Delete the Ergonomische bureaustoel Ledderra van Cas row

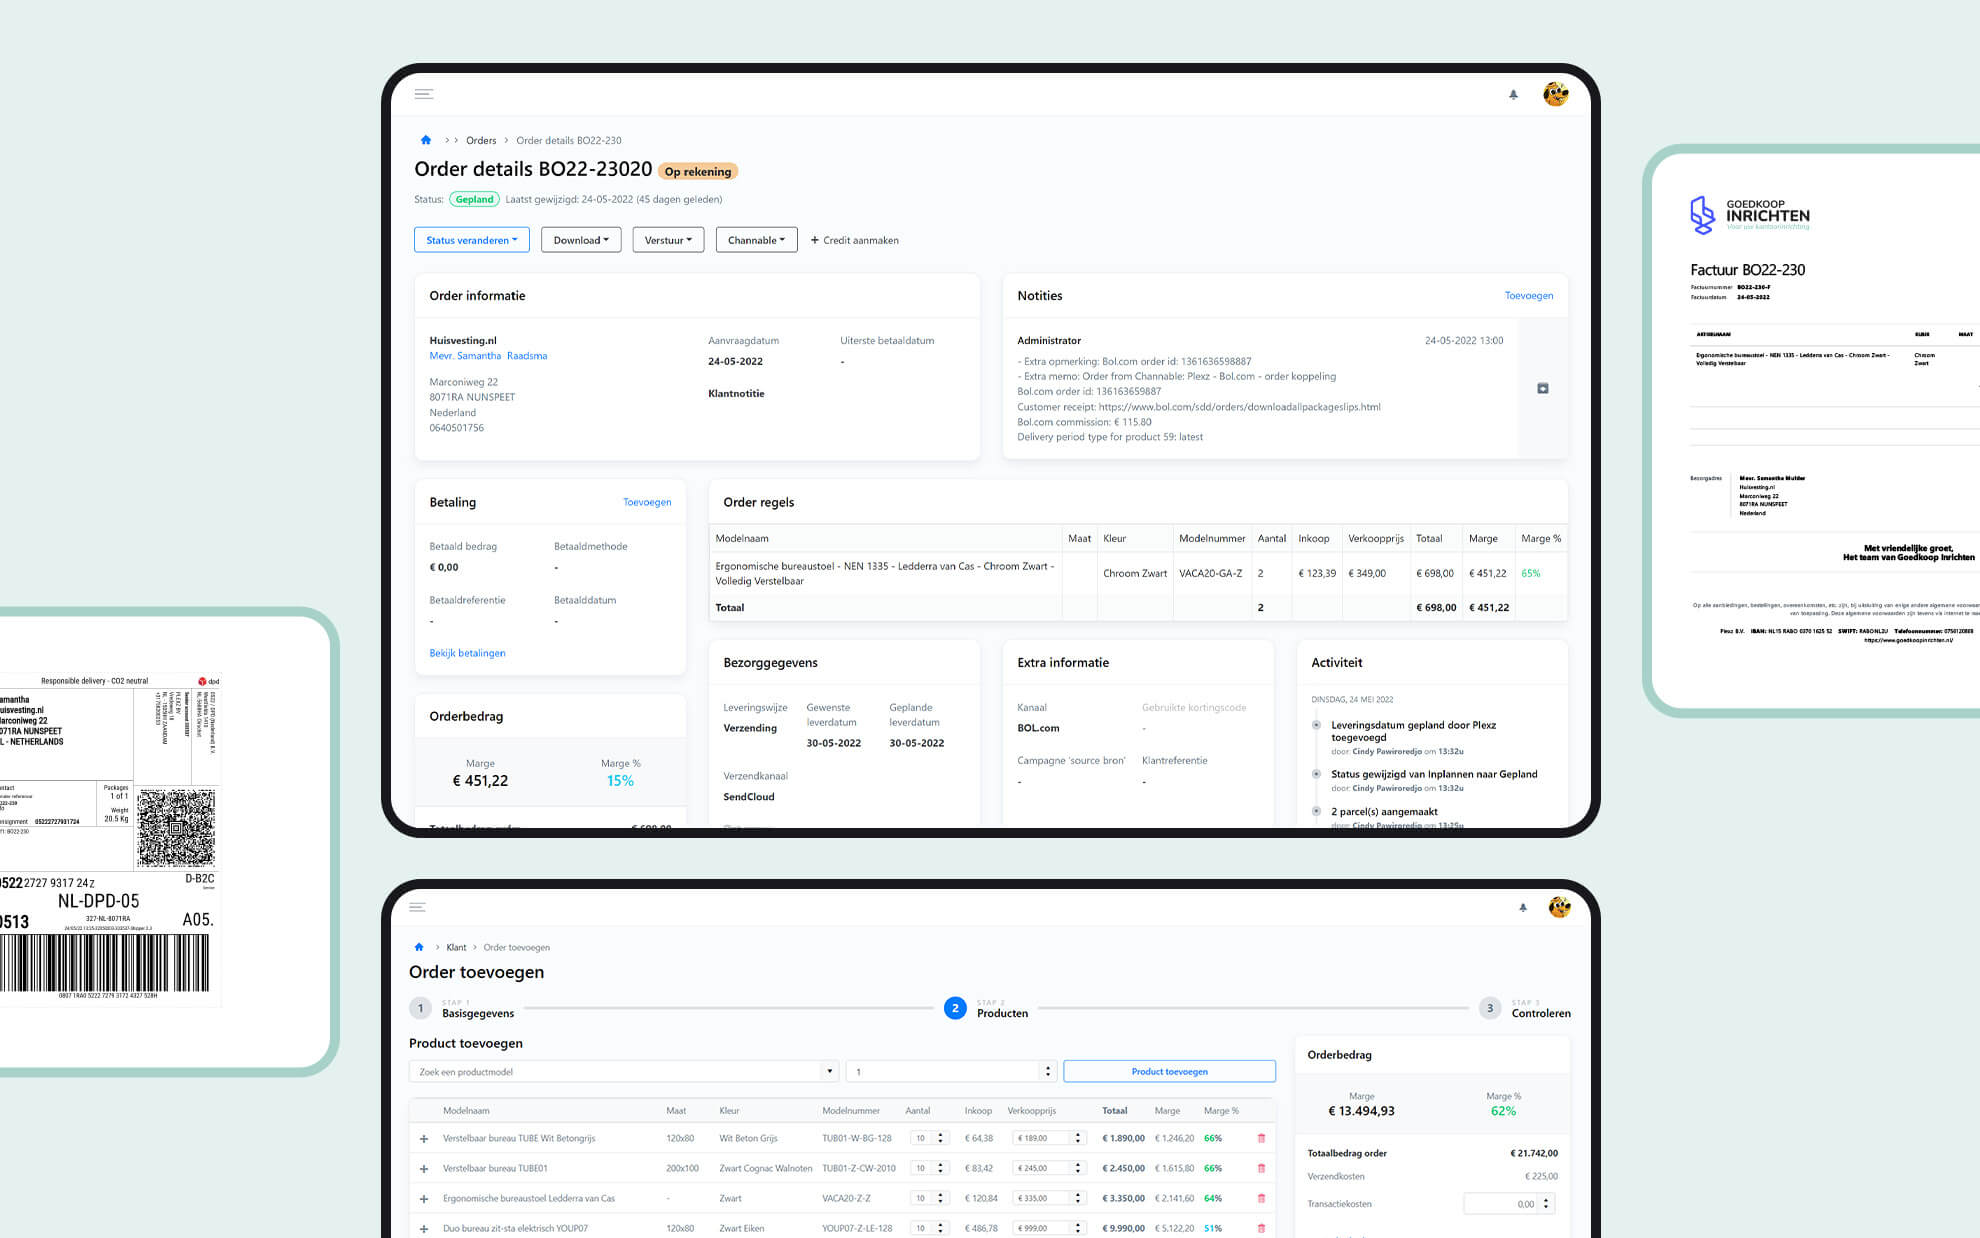tap(1261, 1198)
